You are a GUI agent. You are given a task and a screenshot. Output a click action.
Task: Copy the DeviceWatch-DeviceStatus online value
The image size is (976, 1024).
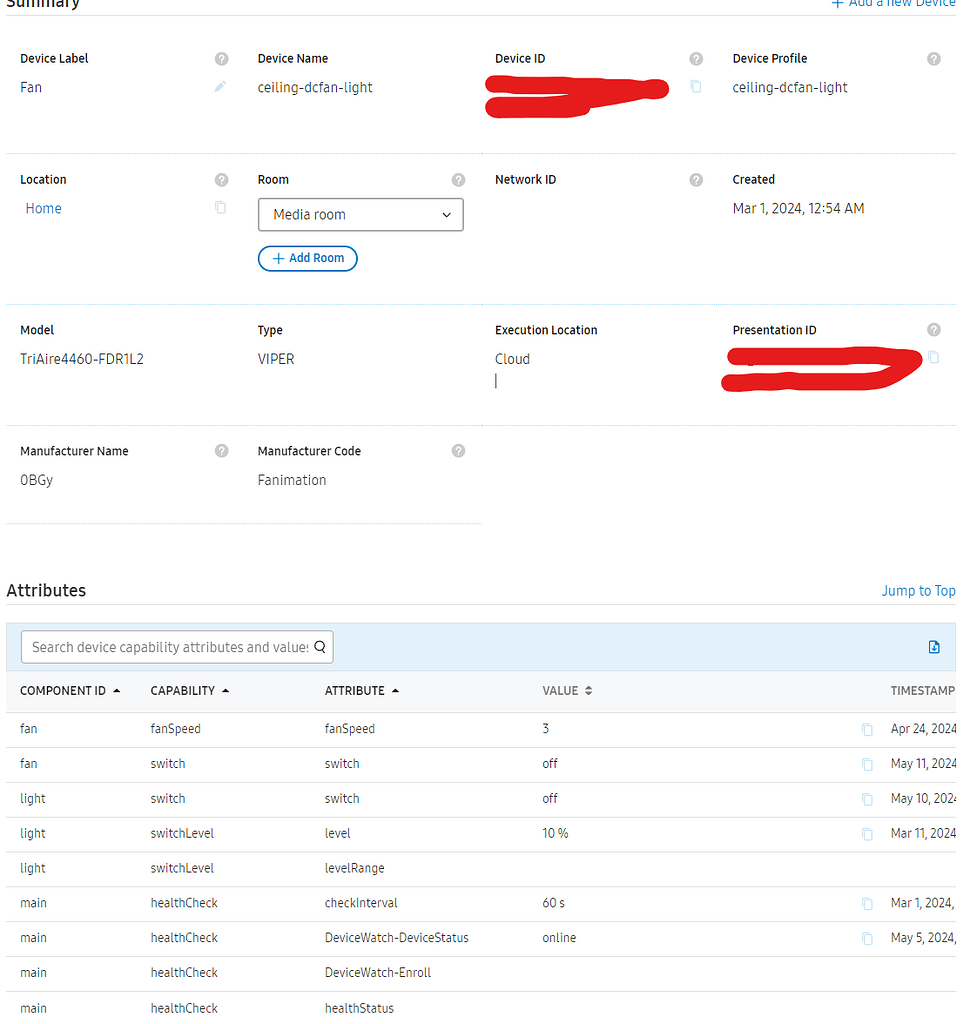(x=867, y=938)
